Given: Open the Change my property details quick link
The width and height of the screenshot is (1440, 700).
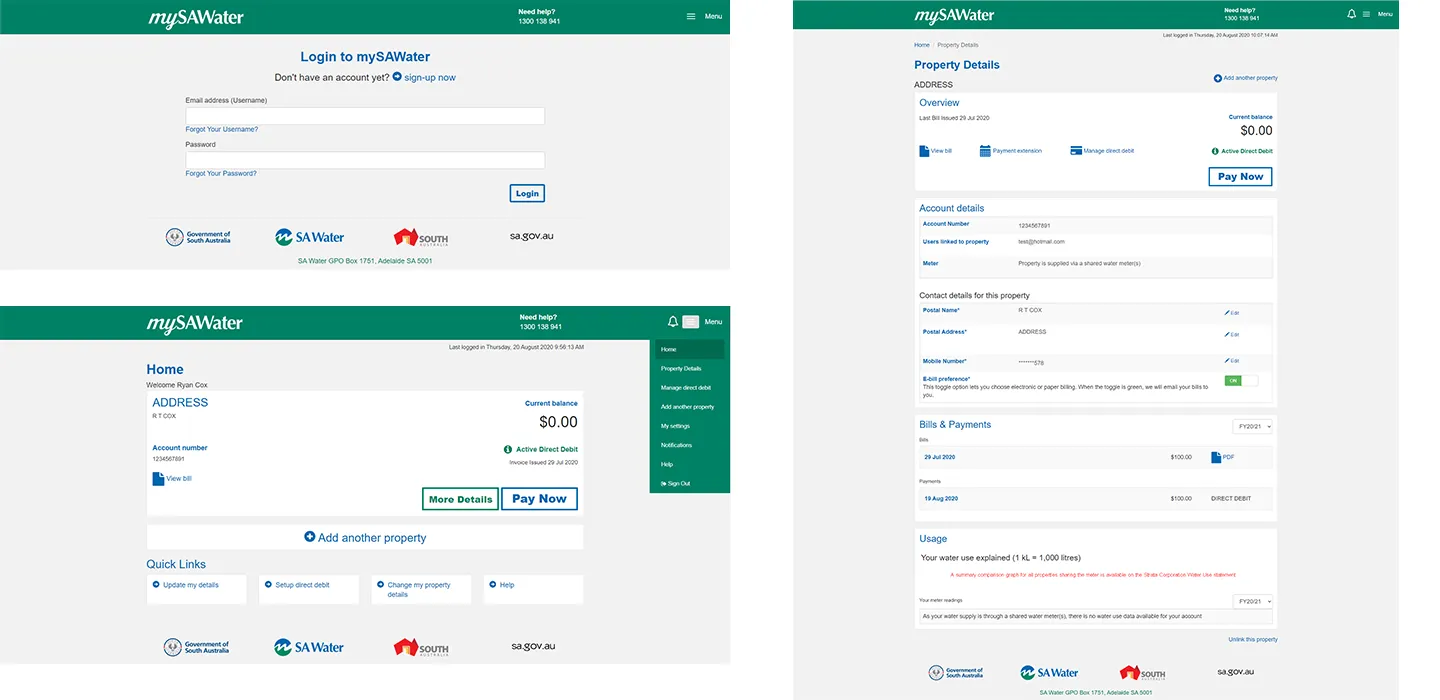Looking at the screenshot, I should coord(421,589).
